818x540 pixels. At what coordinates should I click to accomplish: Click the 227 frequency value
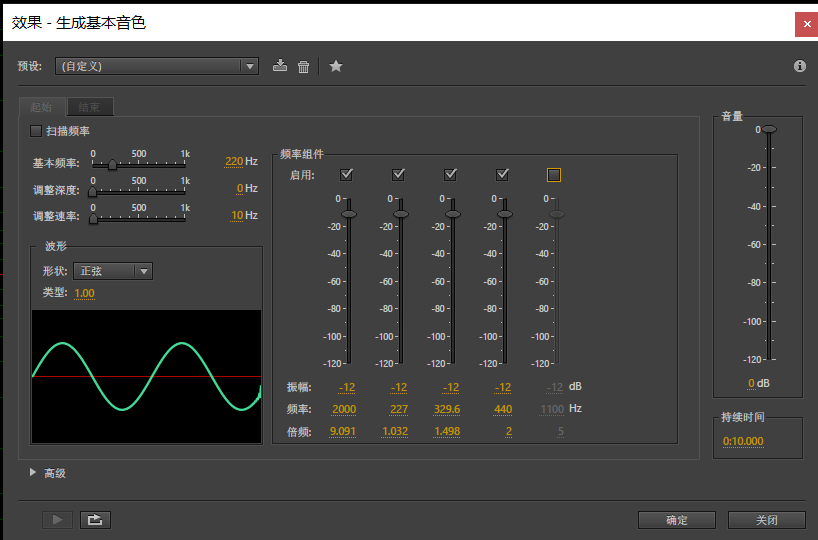point(399,410)
